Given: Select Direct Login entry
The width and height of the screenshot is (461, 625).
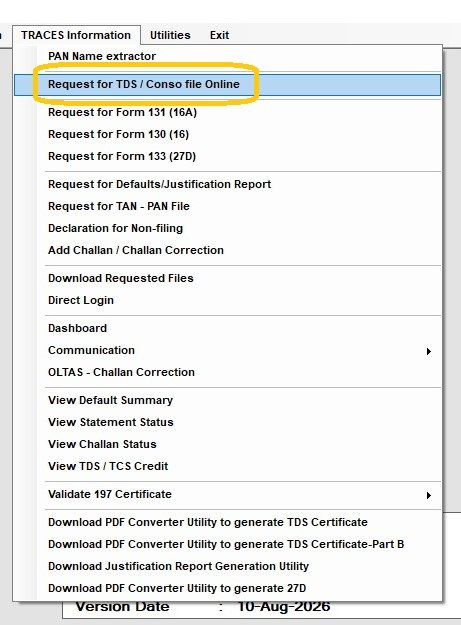Looking at the screenshot, I should point(228,300).
